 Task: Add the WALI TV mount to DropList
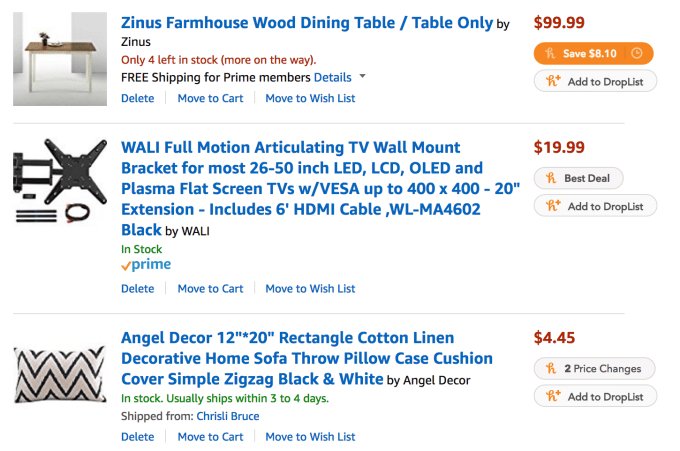(595, 207)
